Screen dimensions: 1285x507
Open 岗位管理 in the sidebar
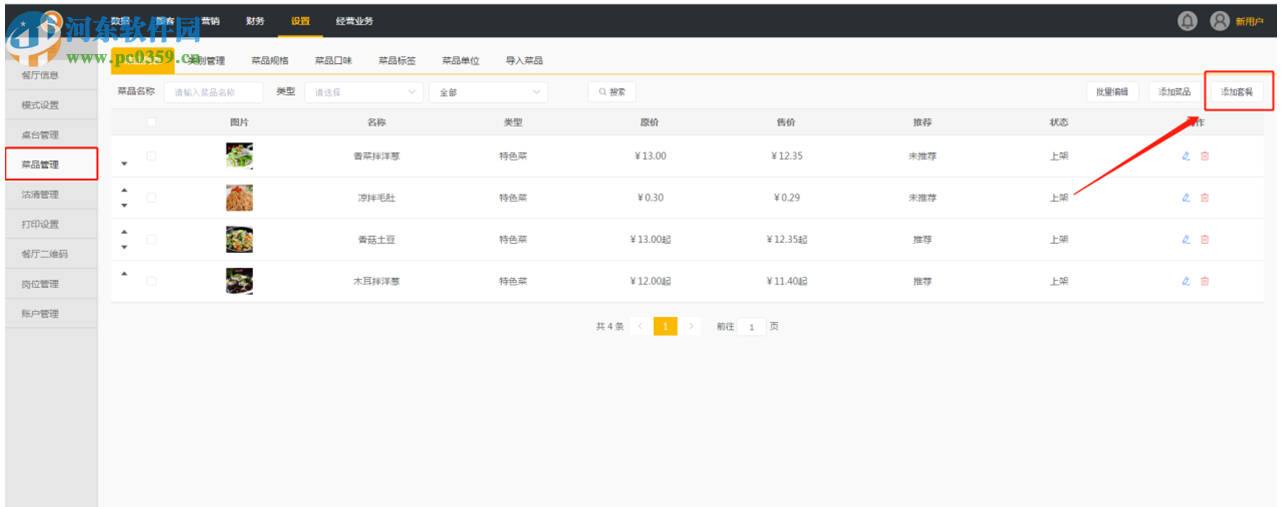point(51,284)
